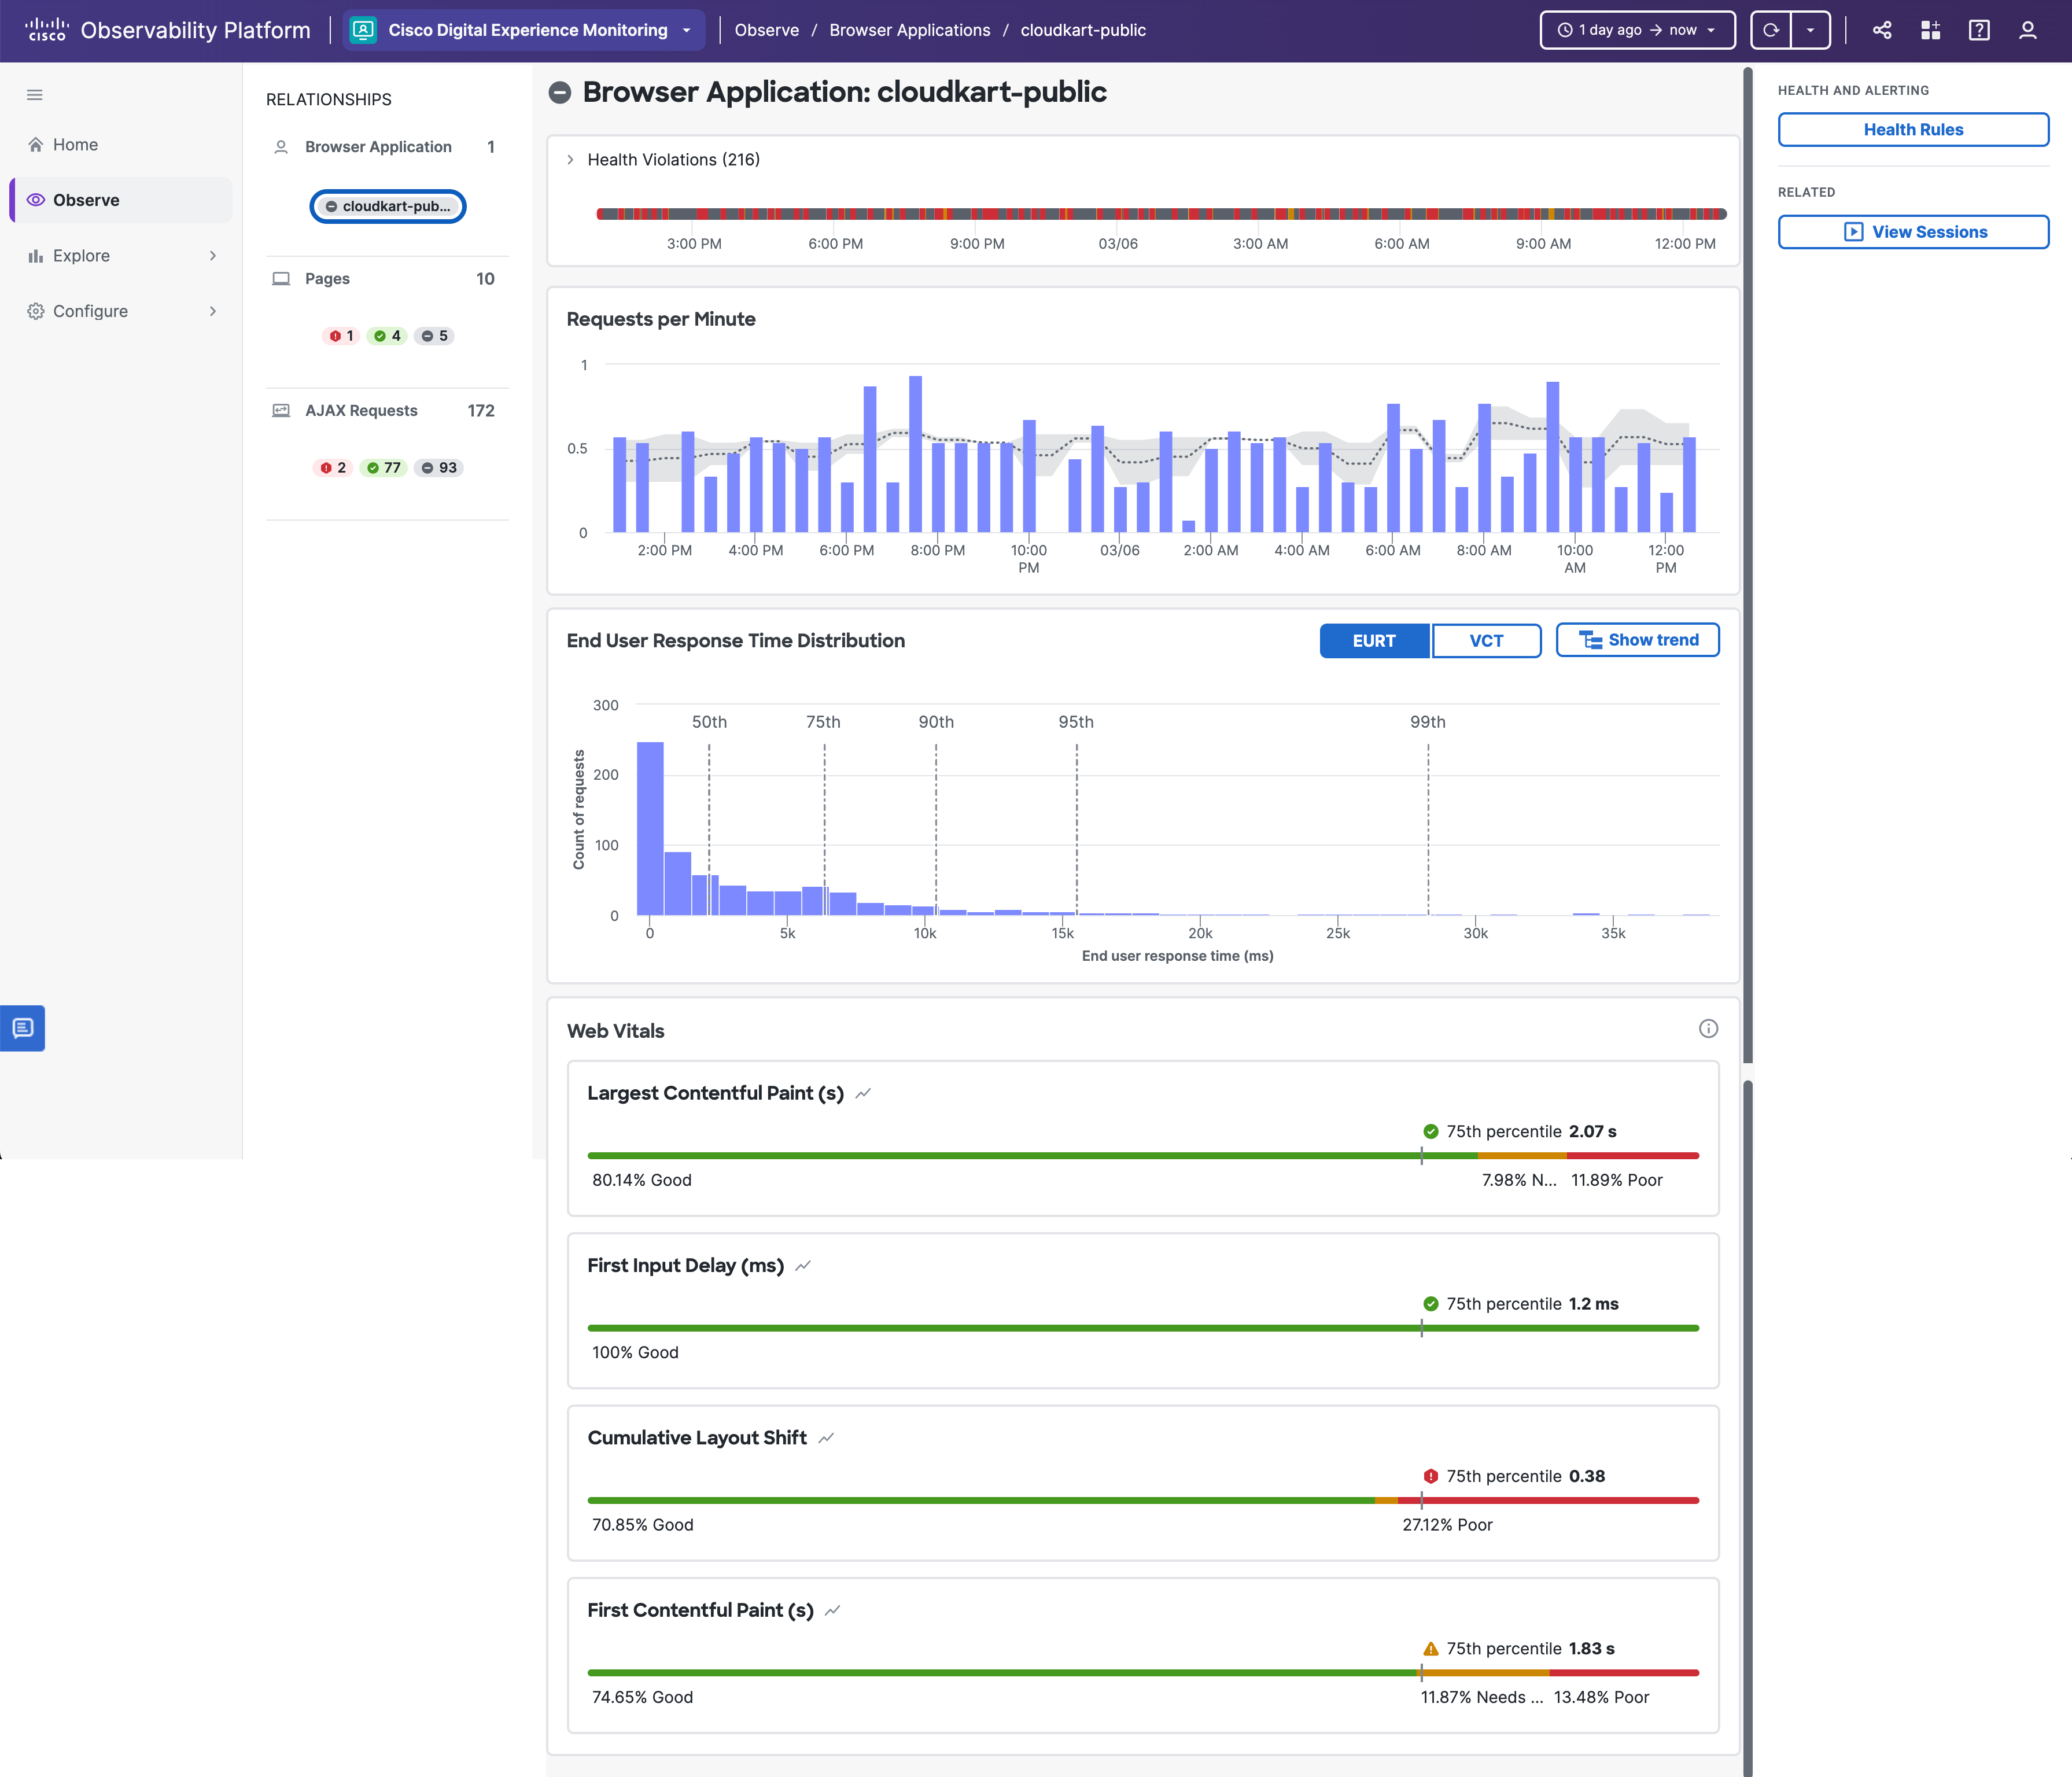Image resolution: width=2072 pixels, height=1777 pixels.
Task: Click Largest Contentful Paint percentile bar
Action: [x=1143, y=1156]
